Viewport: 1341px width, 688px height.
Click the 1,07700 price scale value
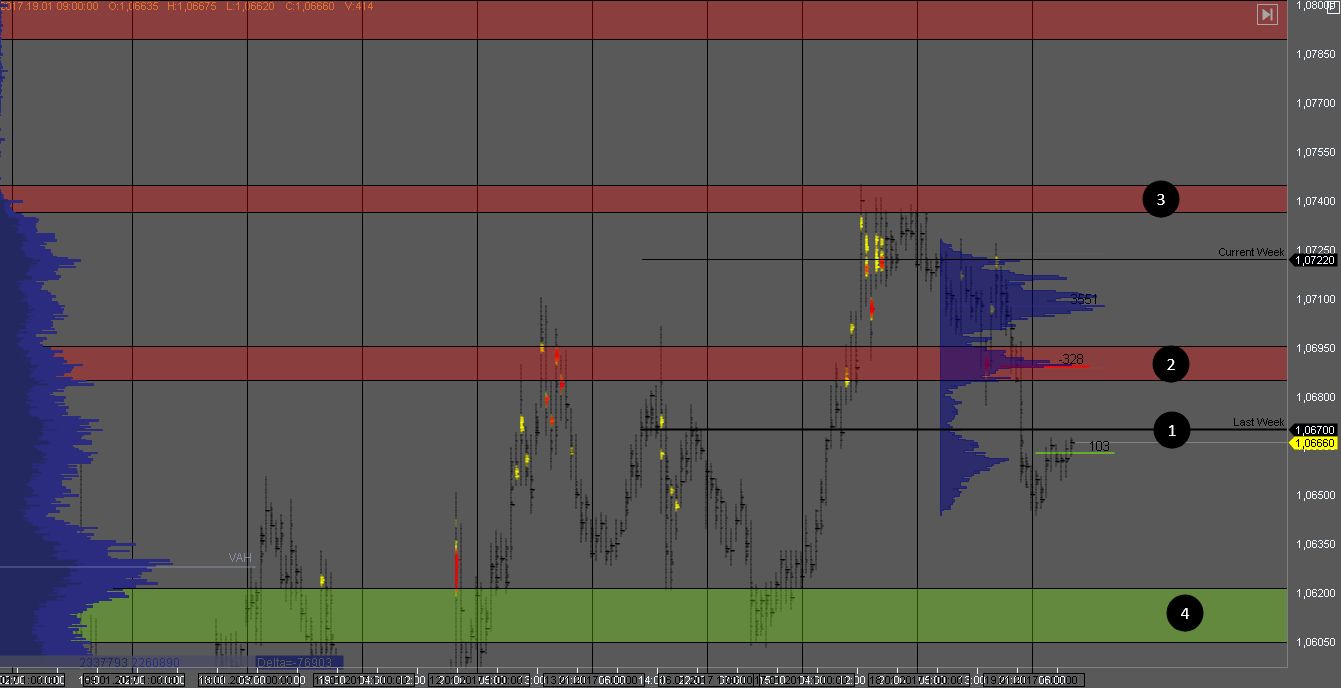coord(1314,103)
